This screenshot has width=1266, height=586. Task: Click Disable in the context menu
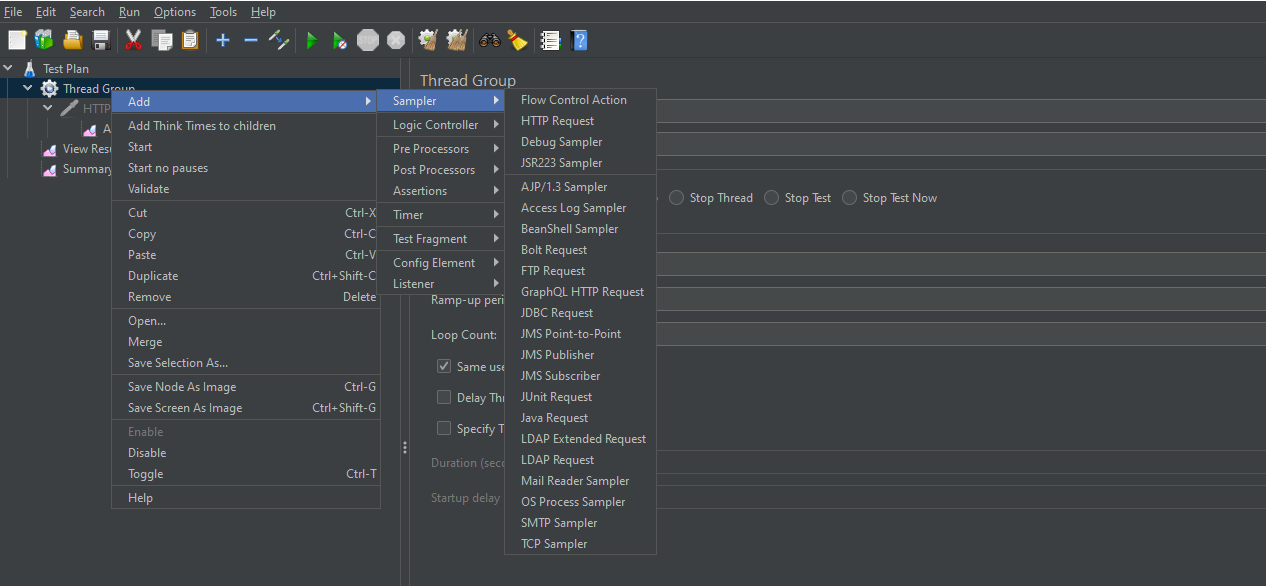(x=246, y=453)
